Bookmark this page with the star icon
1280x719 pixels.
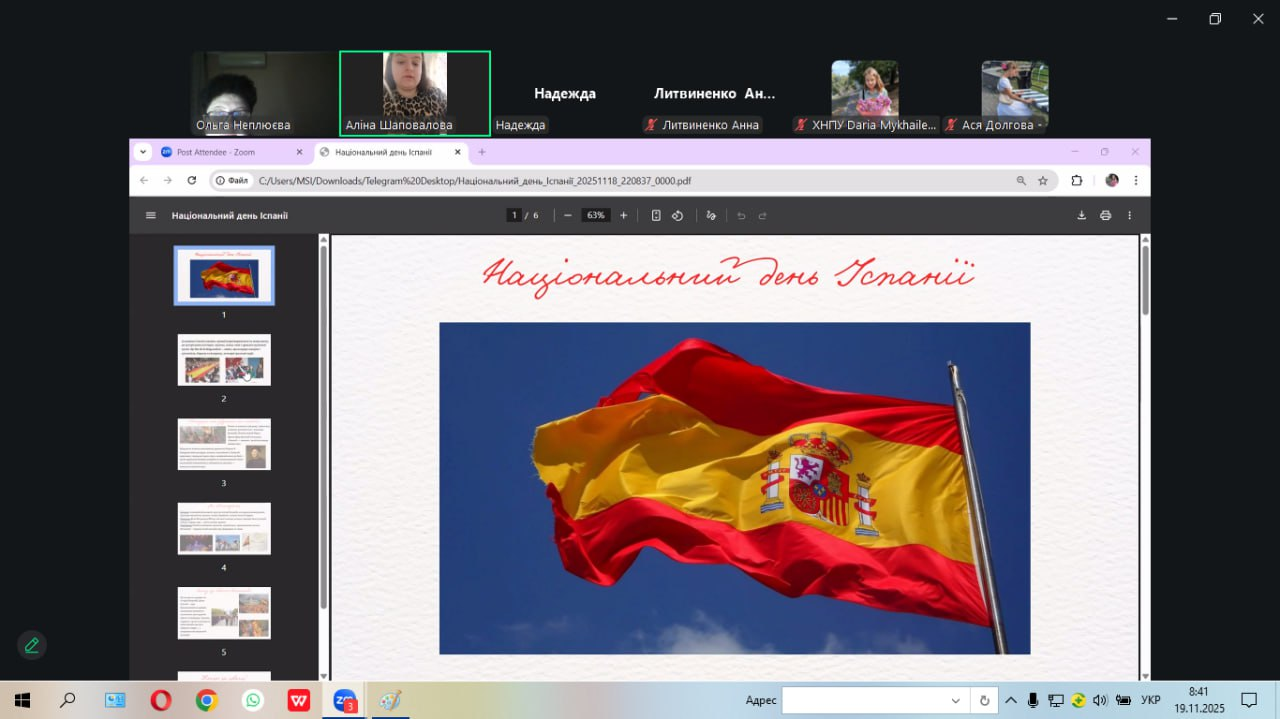(x=1043, y=181)
